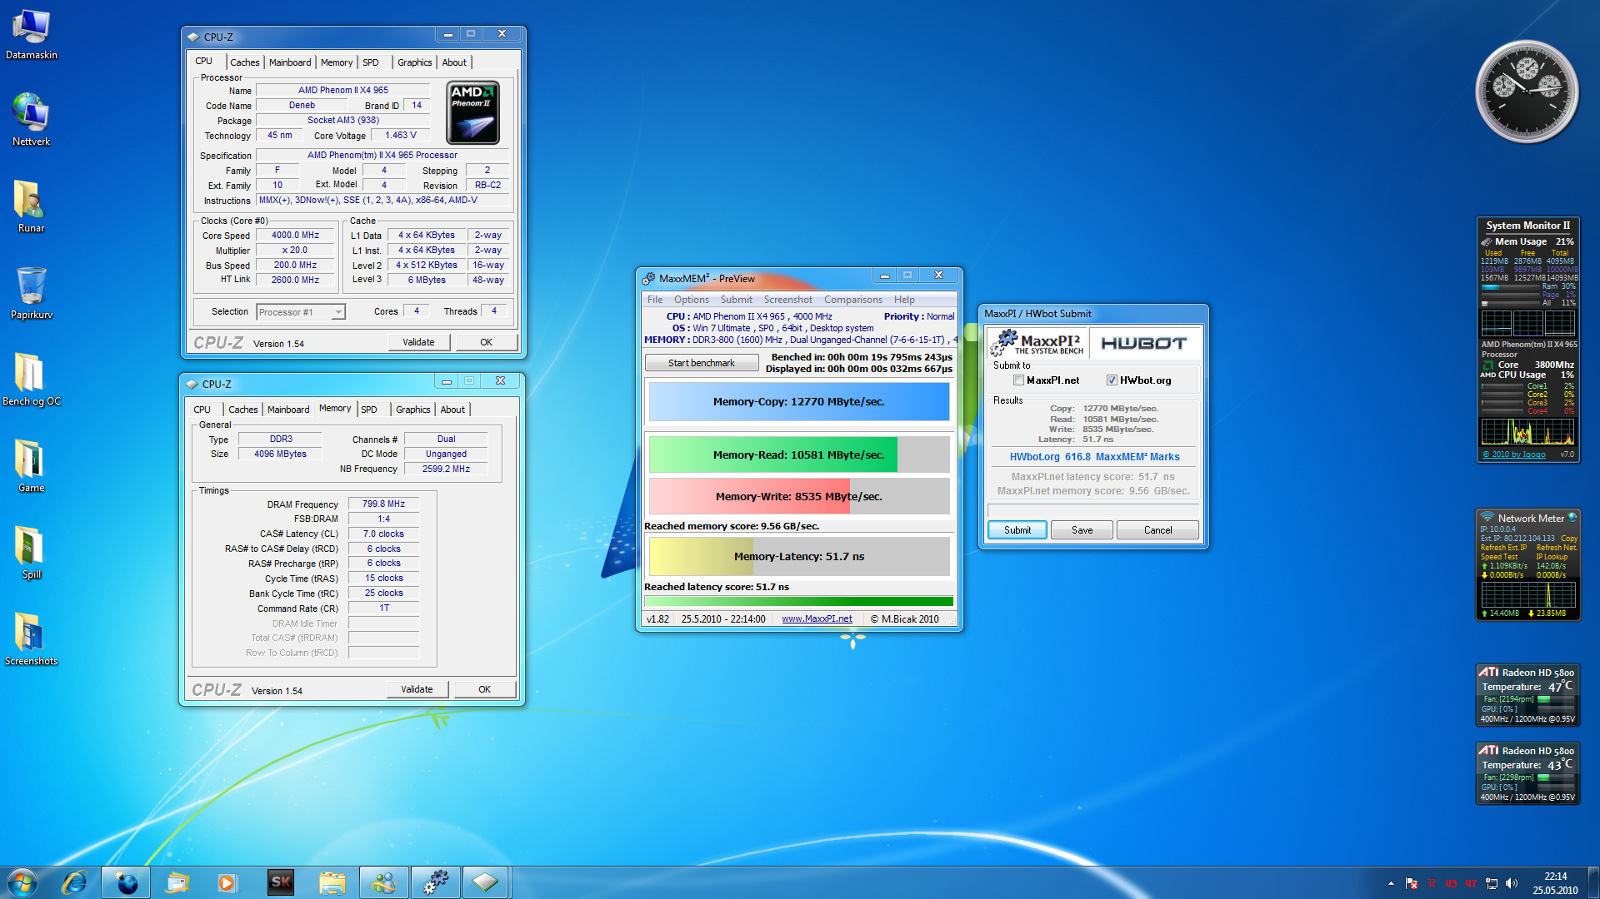Open SPD tab in CPU-Z memory window

(369, 409)
